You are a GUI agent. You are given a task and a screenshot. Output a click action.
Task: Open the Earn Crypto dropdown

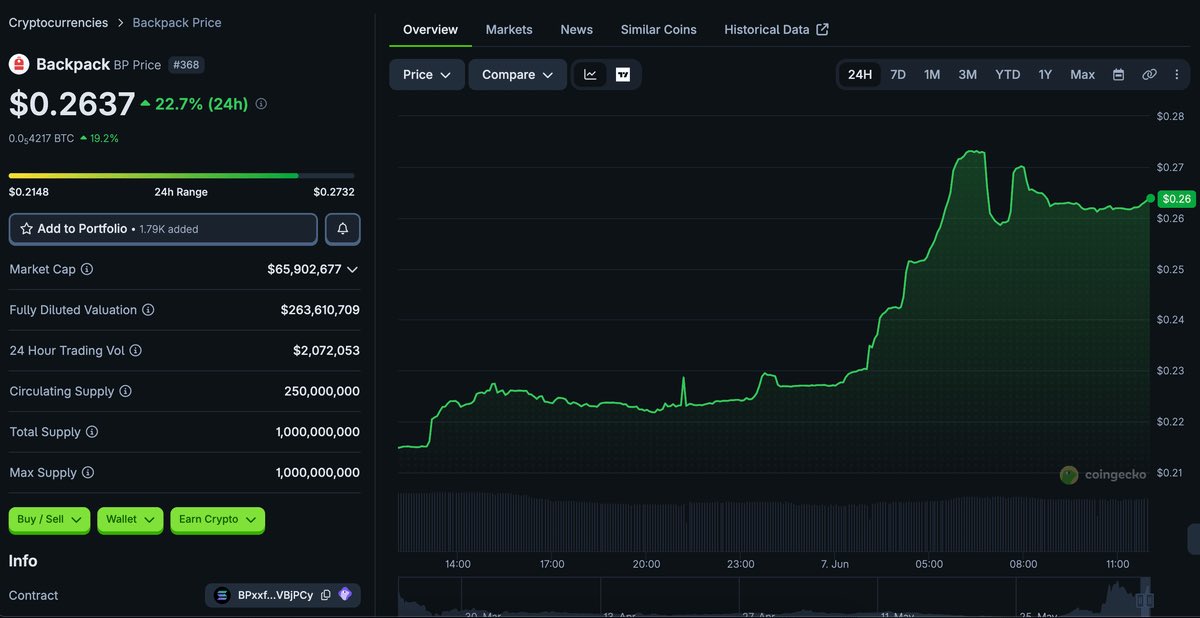[x=217, y=519]
